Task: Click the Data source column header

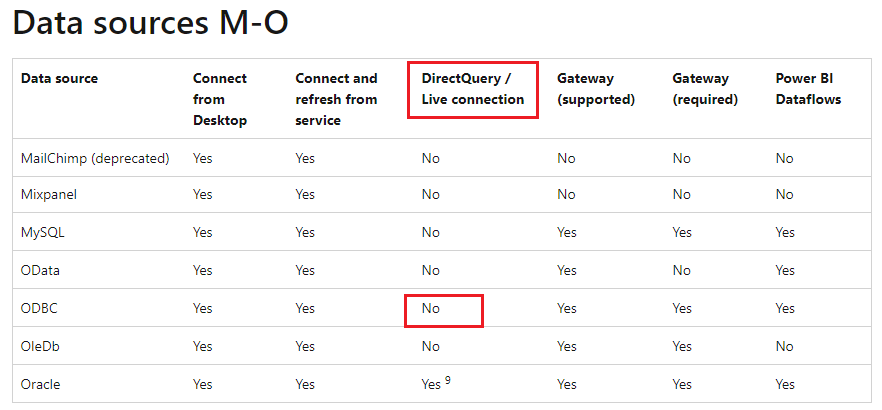Action: point(59,78)
